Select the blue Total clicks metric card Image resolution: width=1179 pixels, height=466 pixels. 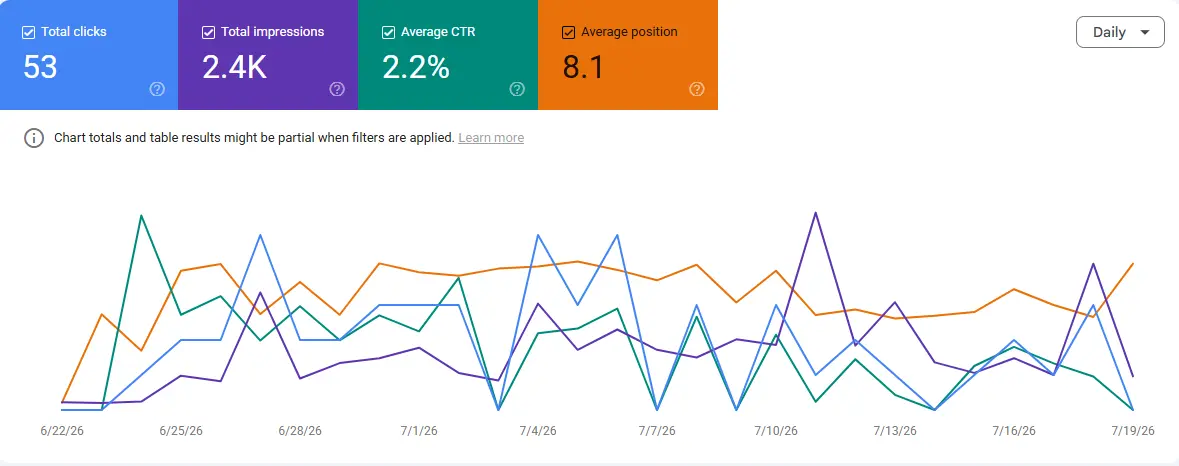coord(89,55)
